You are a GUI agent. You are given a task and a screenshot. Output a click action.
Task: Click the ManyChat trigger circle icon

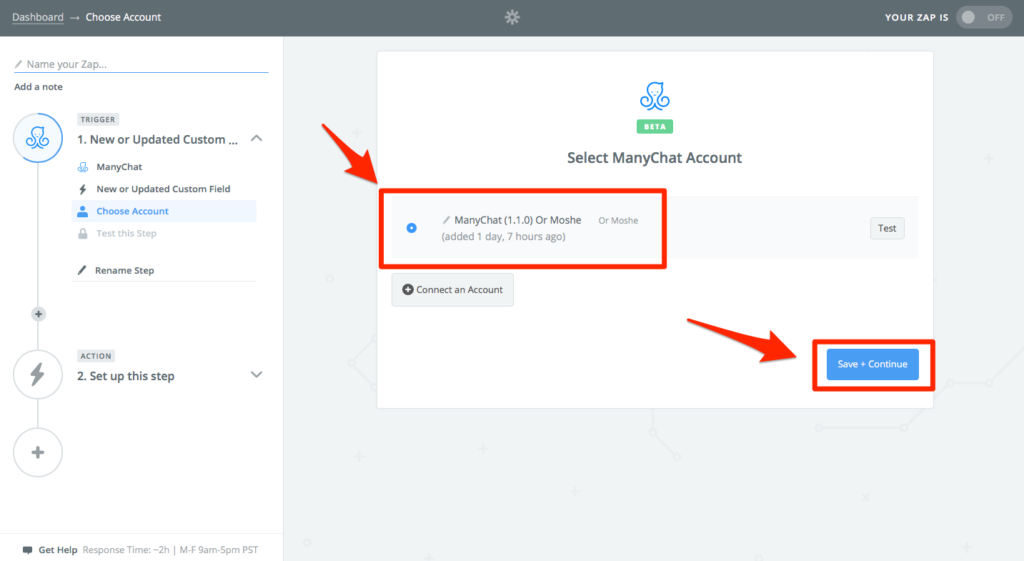coord(38,138)
